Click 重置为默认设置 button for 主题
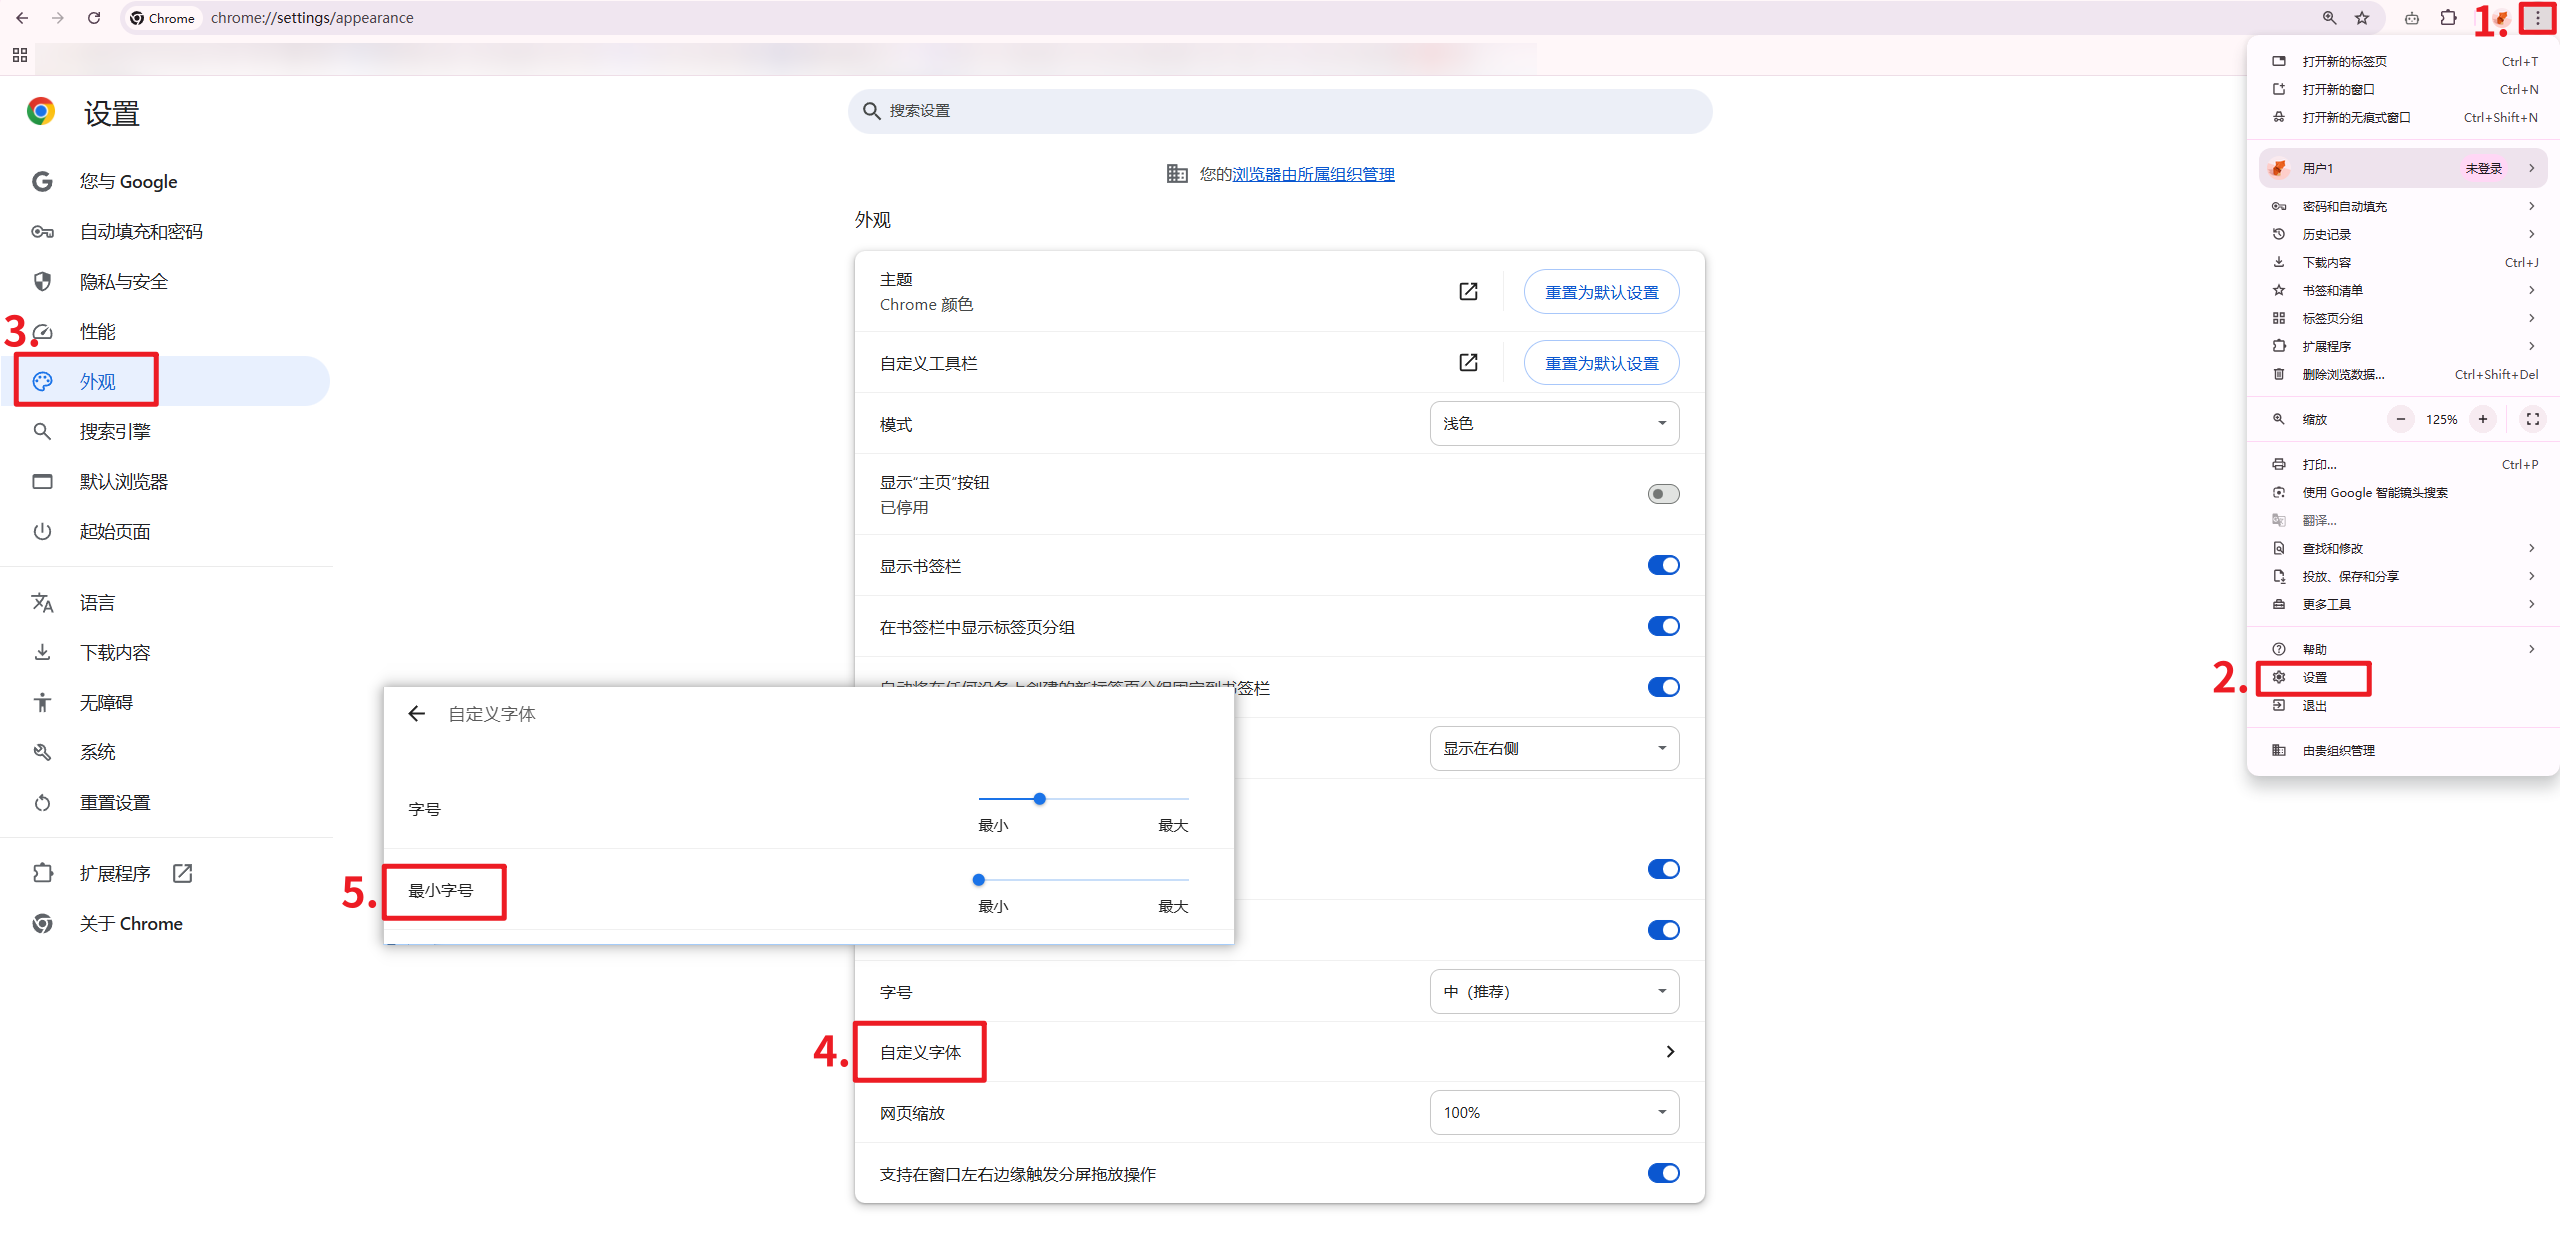The height and width of the screenshot is (1238, 2560). coord(1601,292)
